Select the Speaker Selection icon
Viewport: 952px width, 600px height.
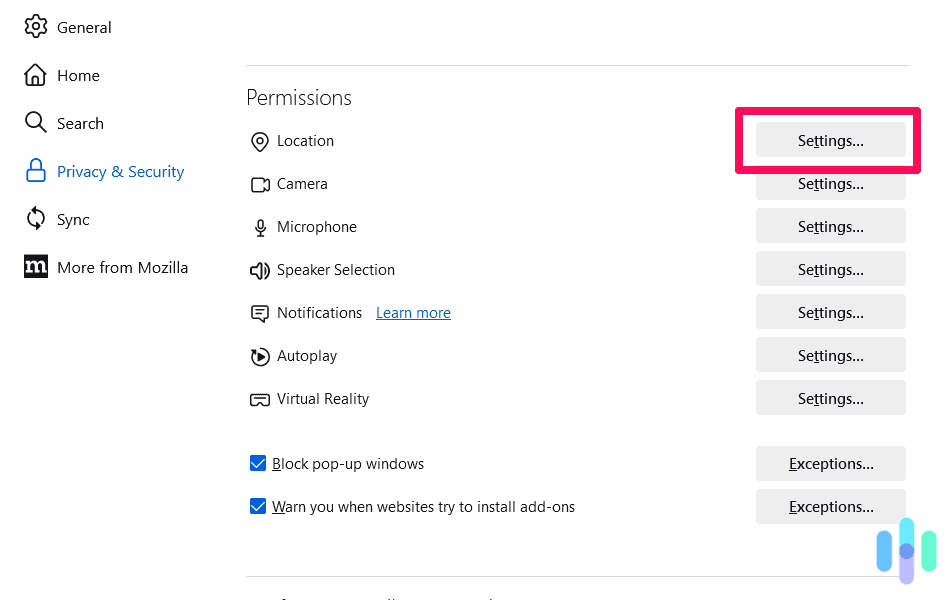coord(260,270)
